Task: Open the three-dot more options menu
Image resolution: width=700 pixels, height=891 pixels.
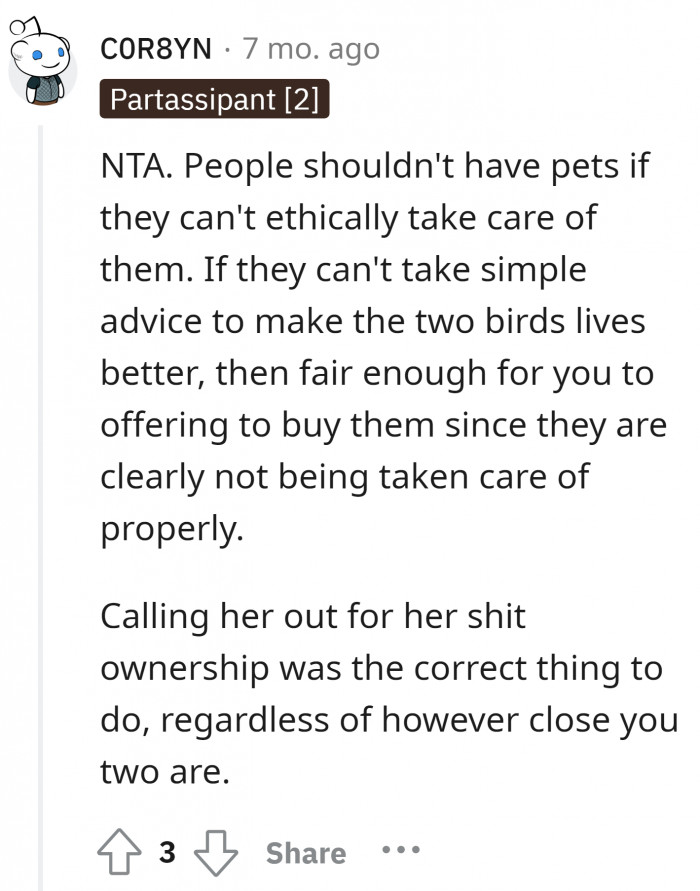Action: point(400,851)
